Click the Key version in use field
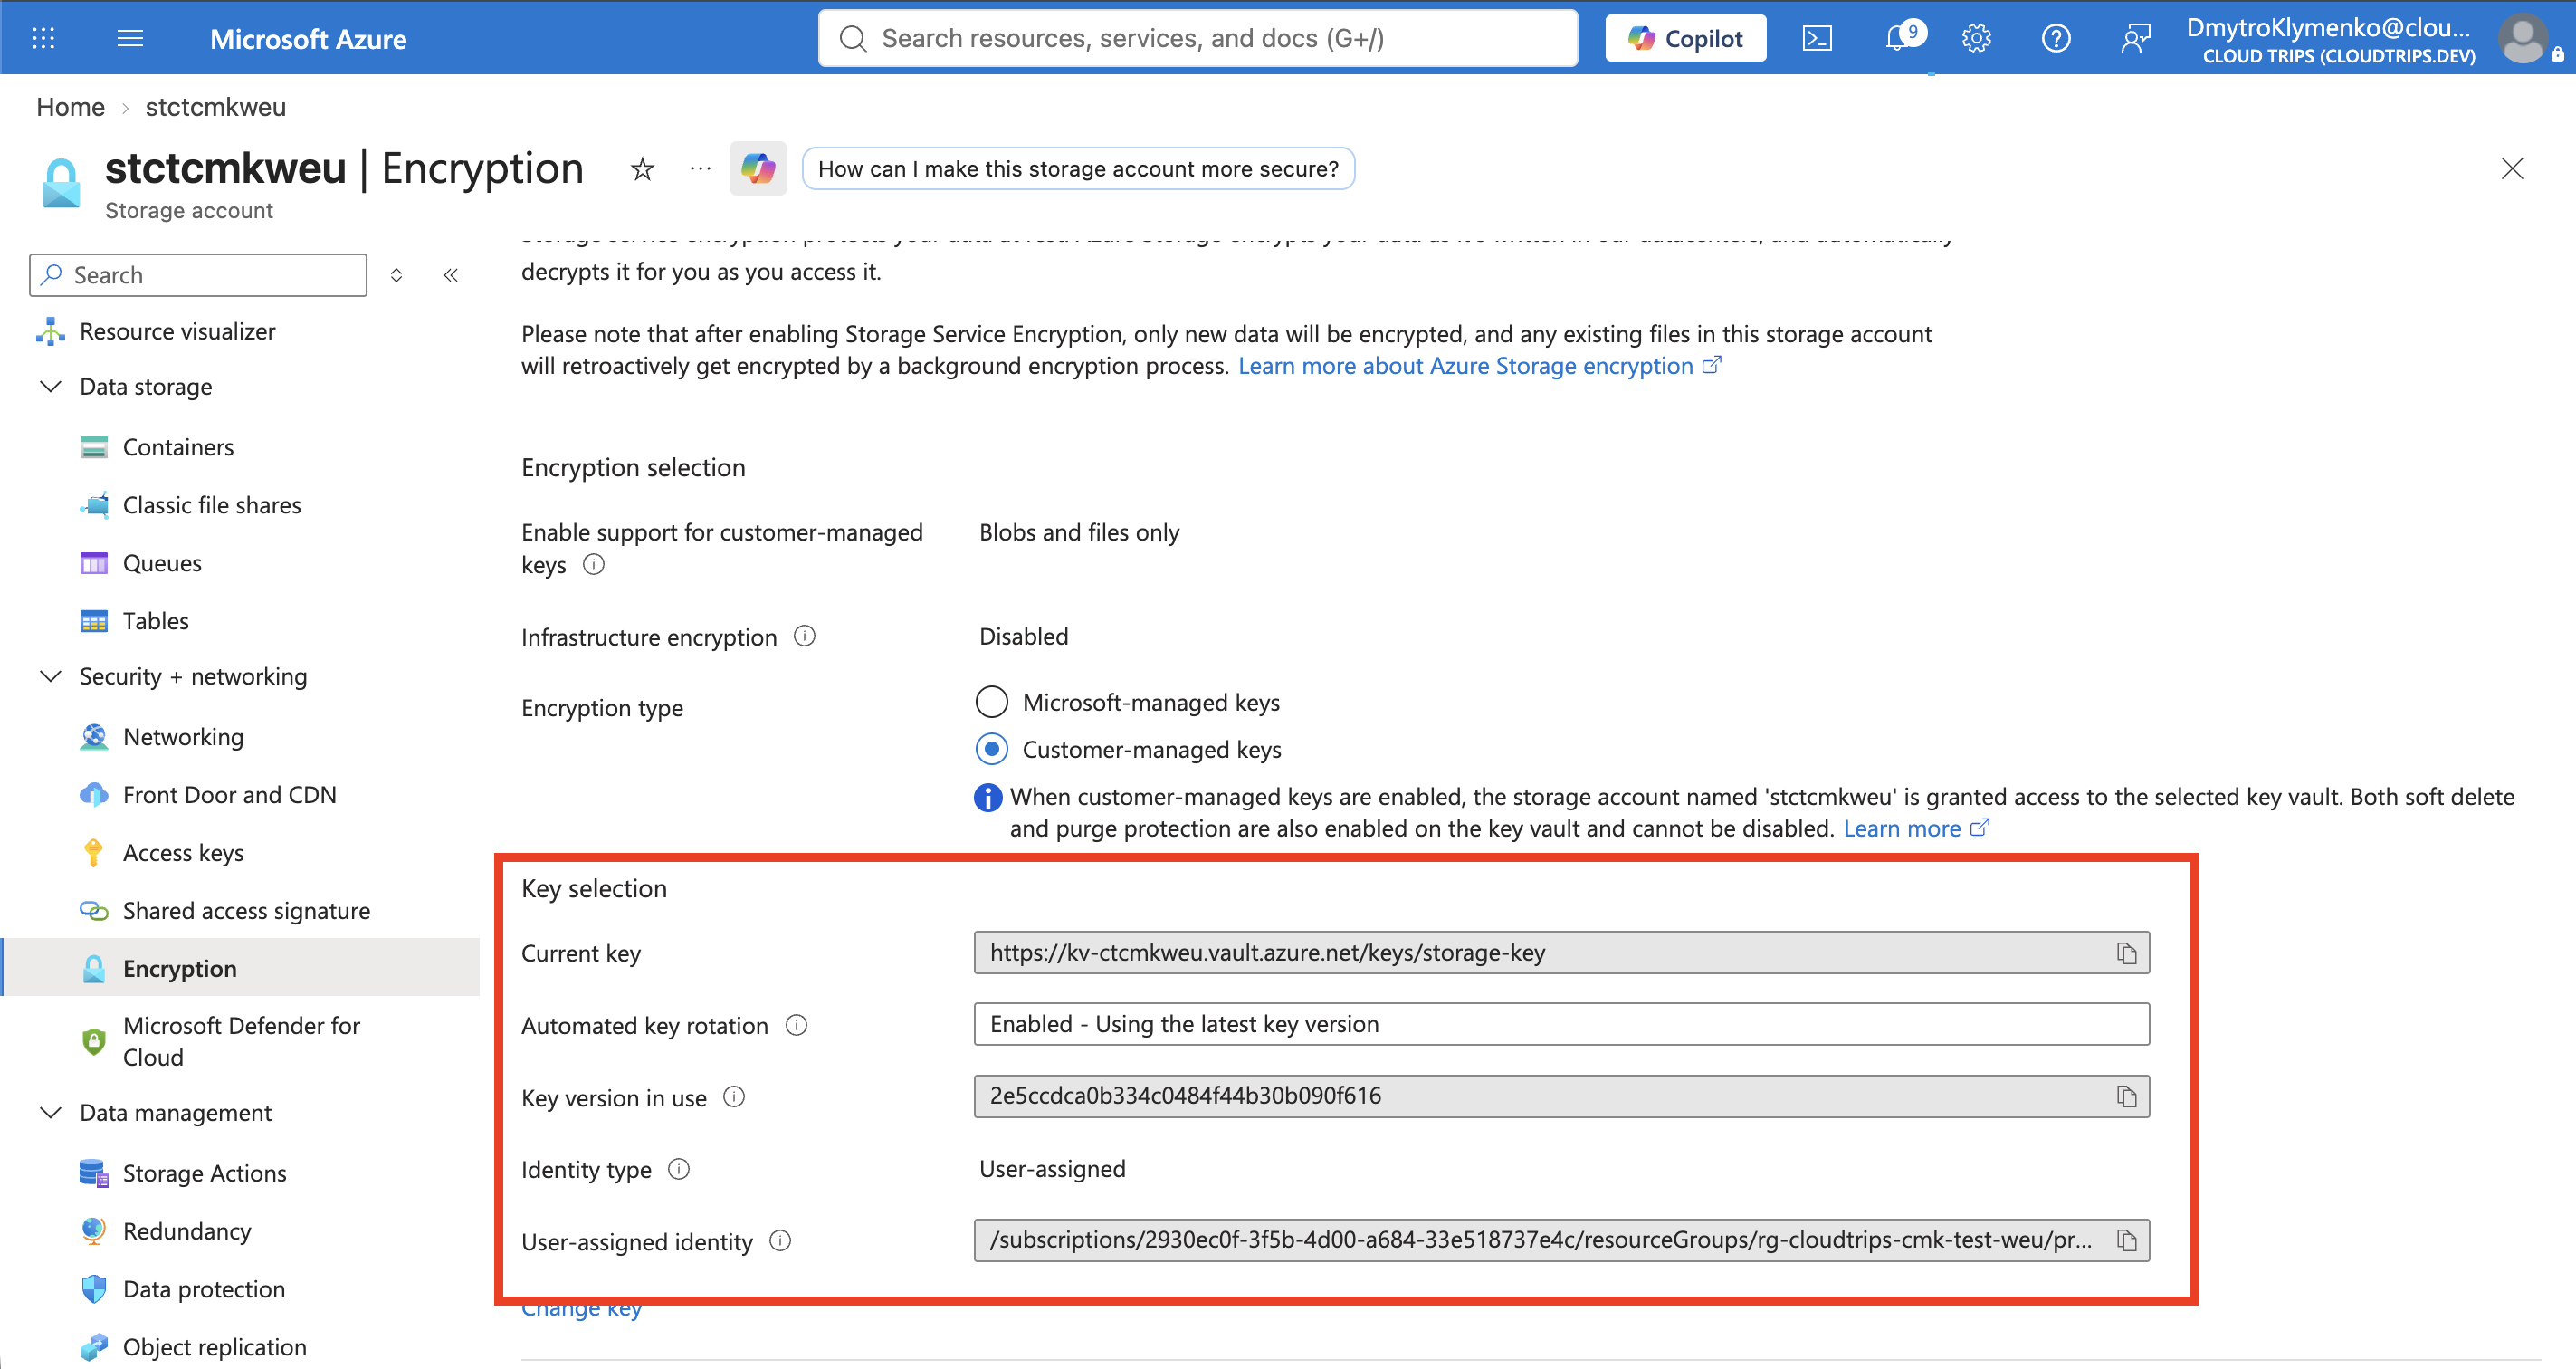The width and height of the screenshot is (2576, 1369). coord(1561,1097)
